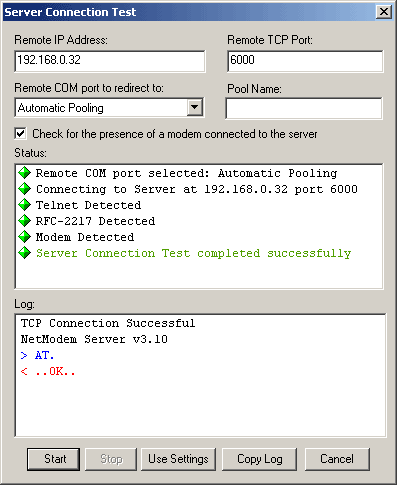Click green diamond next to RFC-2217 Detected

(x=24, y=221)
